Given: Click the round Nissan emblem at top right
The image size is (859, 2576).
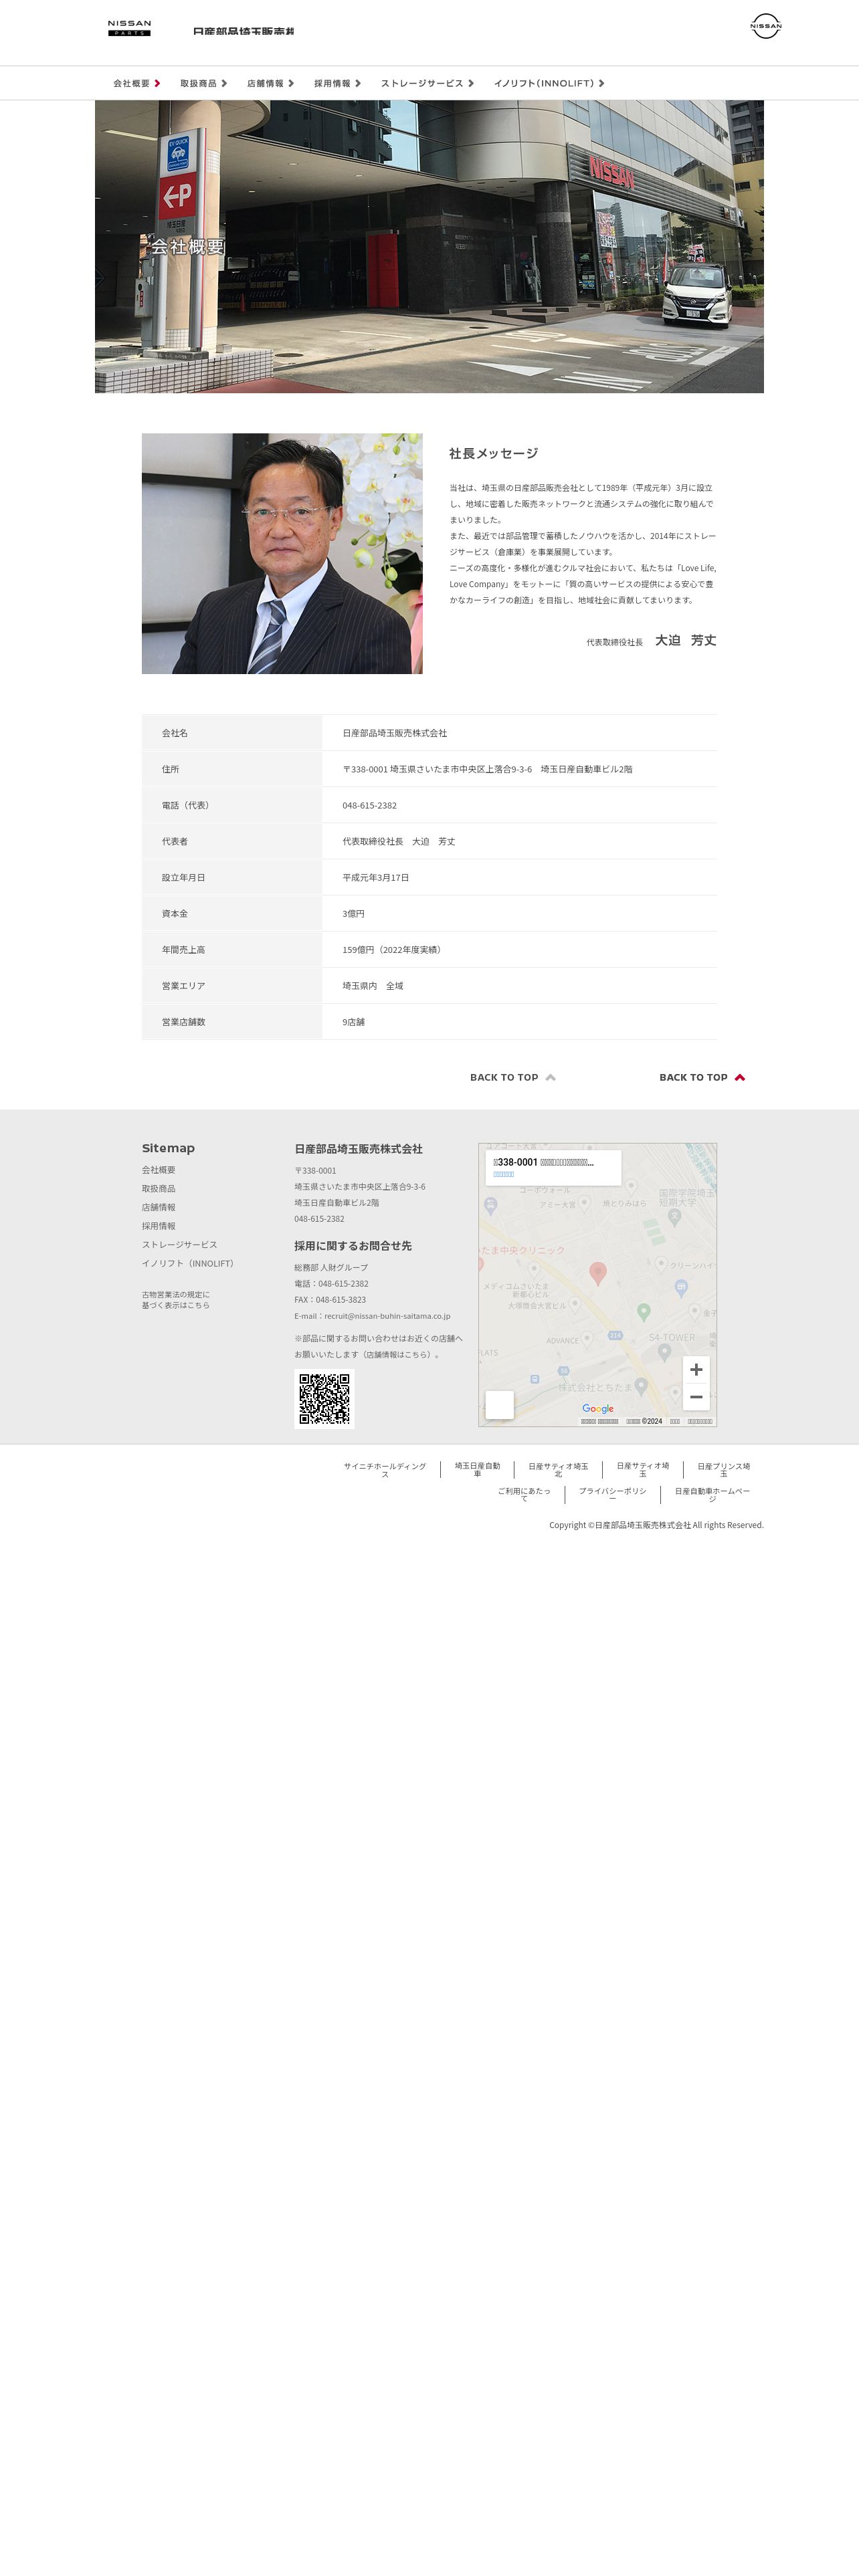Looking at the screenshot, I should pyautogui.click(x=765, y=26).
